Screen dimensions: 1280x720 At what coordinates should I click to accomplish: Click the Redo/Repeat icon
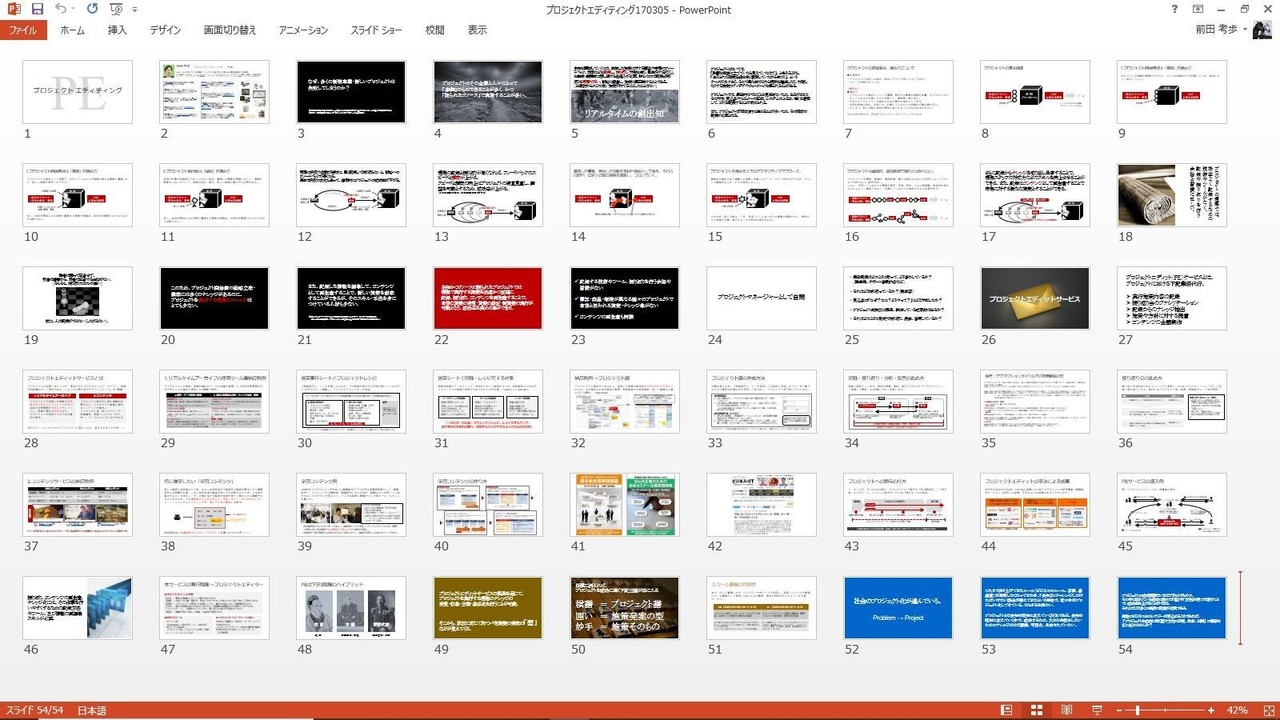92,9
